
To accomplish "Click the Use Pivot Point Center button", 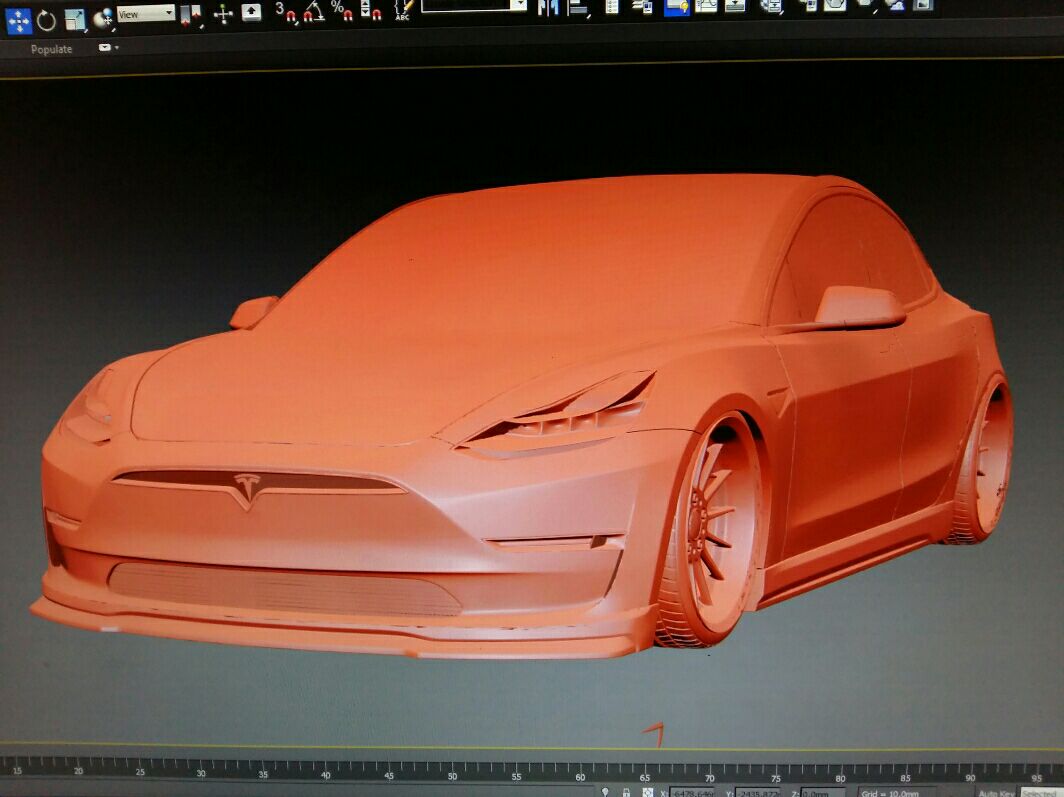I will [x=191, y=15].
